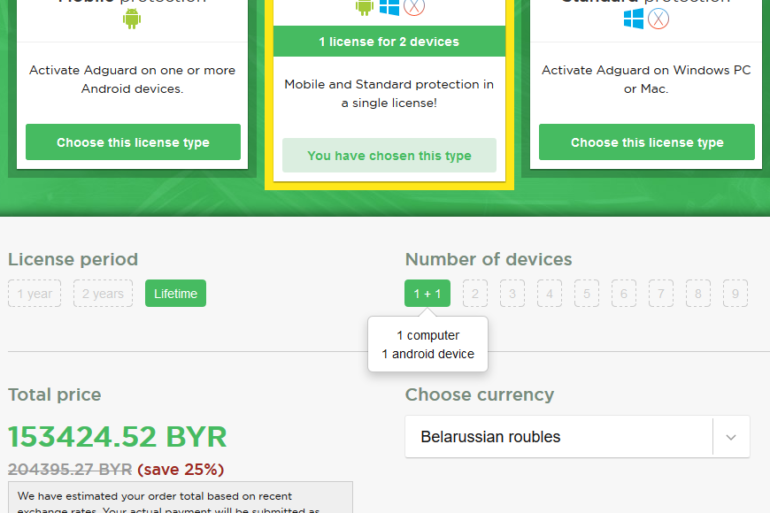The width and height of the screenshot is (770, 513).
Task: Open the Belarussian roubles currency dropdown
Action: click(x=577, y=437)
